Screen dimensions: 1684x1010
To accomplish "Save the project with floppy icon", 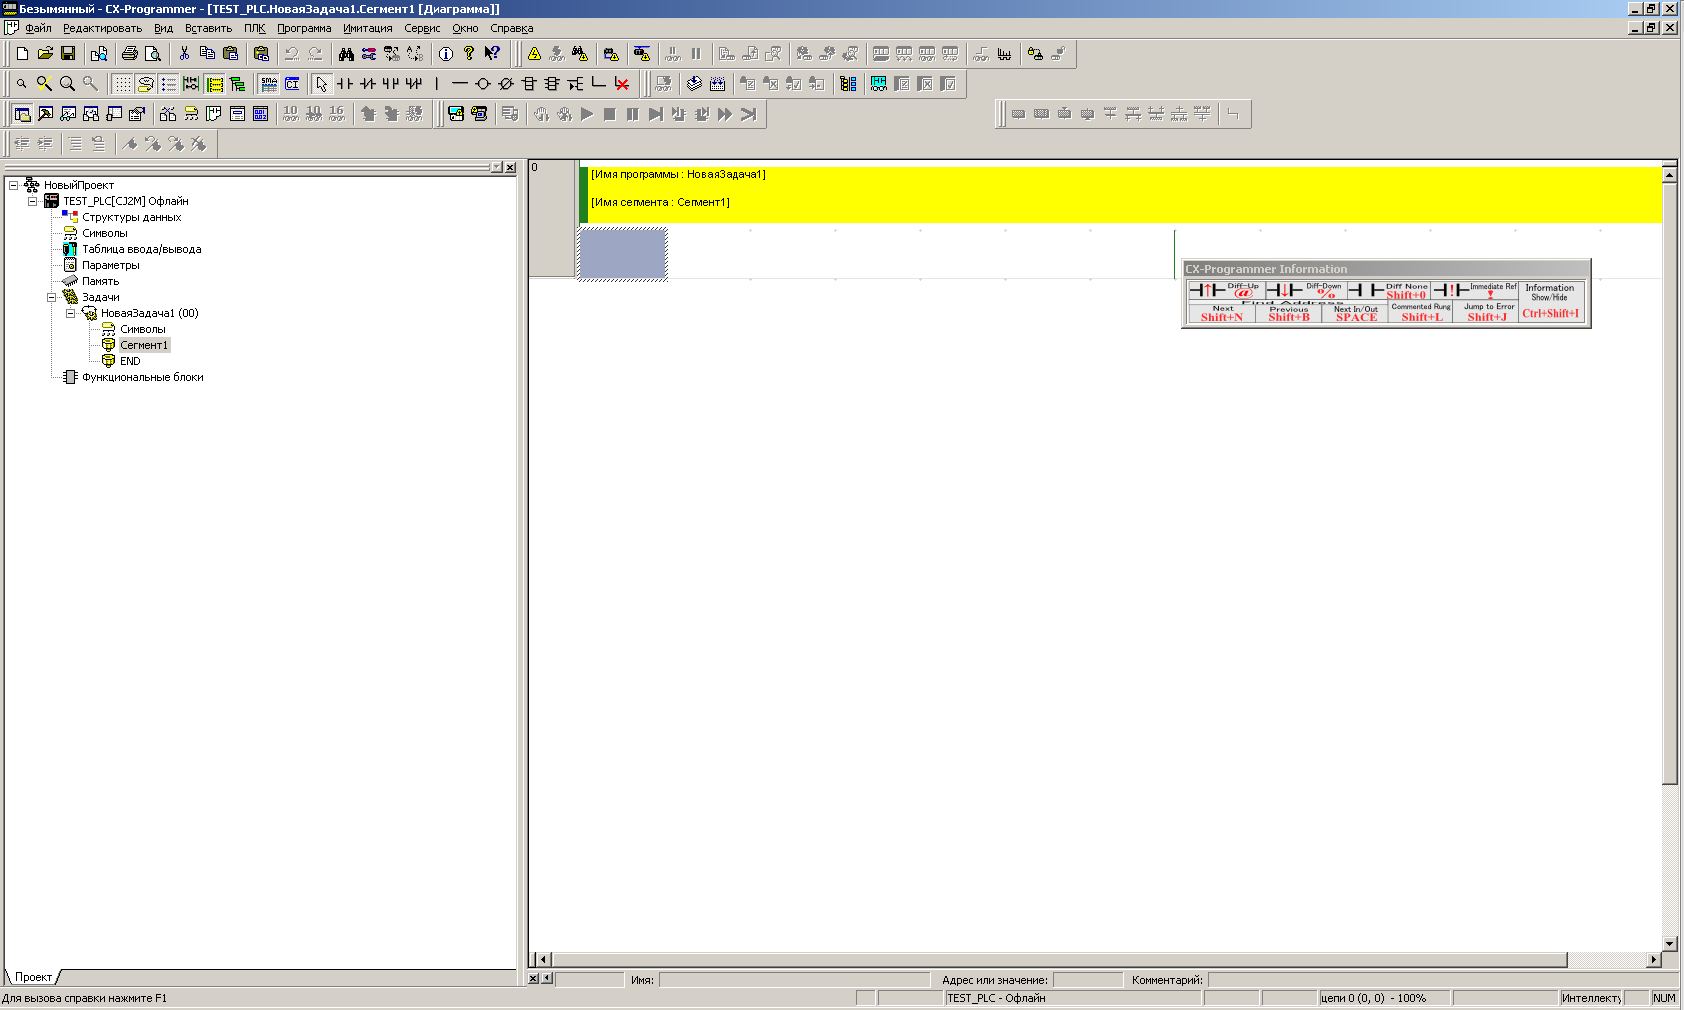I will click(68, 54).
